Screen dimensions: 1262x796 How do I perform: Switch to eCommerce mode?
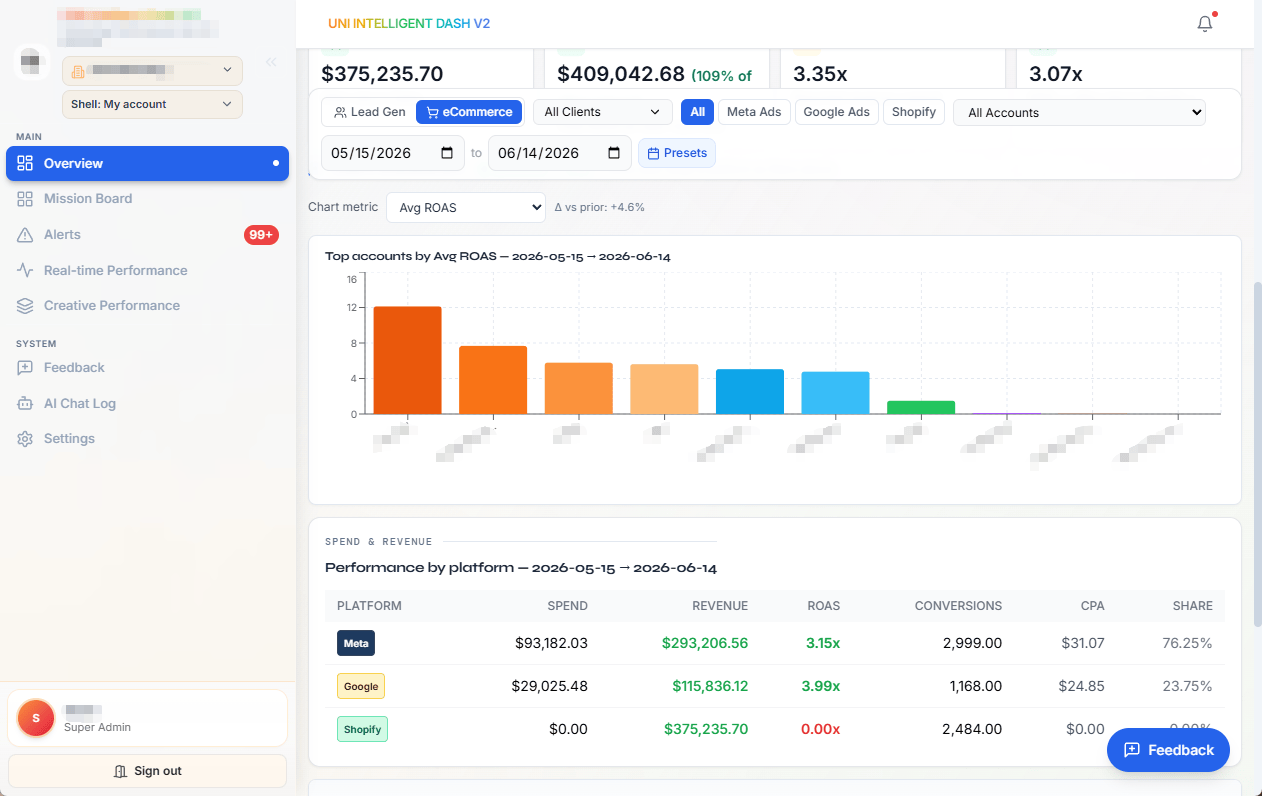469,112
